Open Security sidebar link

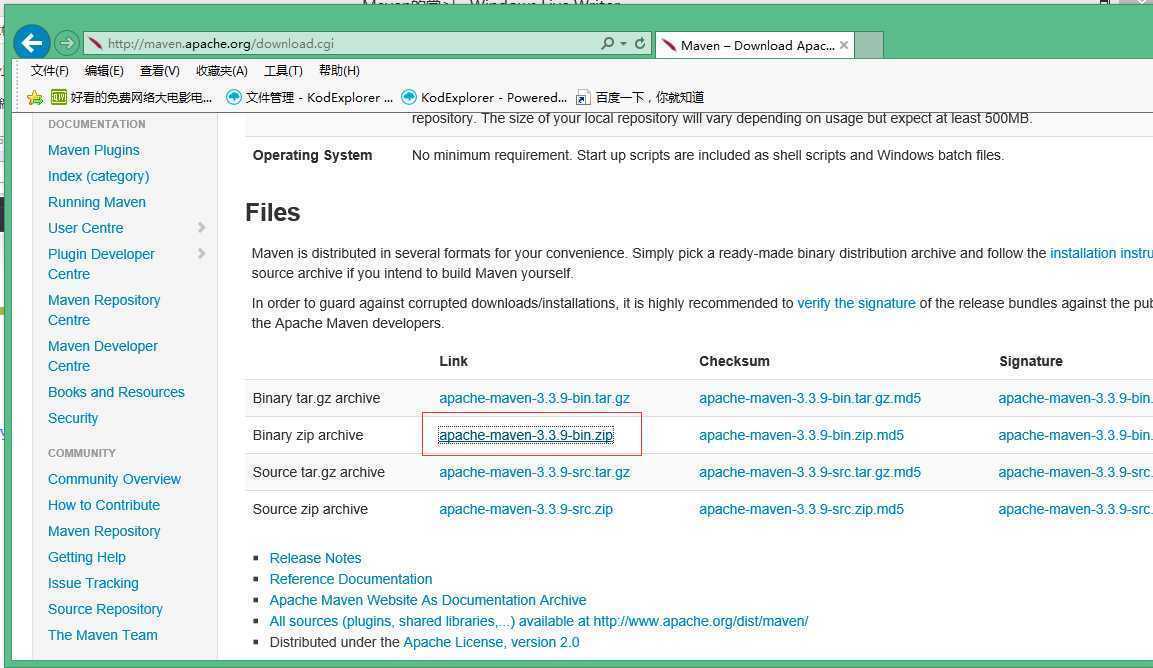(73, 418)
